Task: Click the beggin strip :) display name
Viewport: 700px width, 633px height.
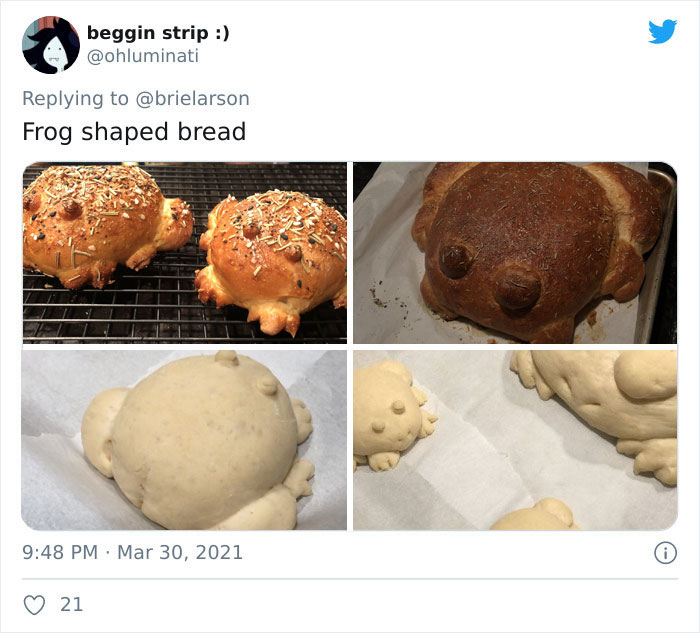Action: pyautogui.click(x=158, y=33)
